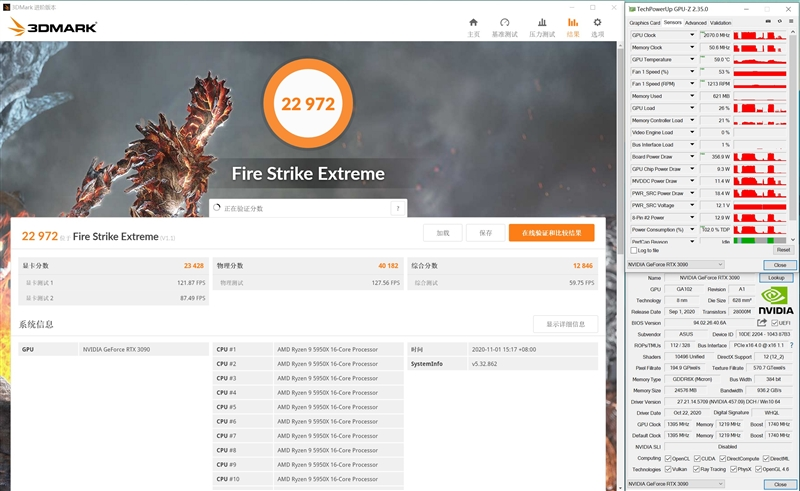Click the sensors scrollbar down arrow
Image resolution: width=800 pixels, height=491 pixels.
coord(792,240)
